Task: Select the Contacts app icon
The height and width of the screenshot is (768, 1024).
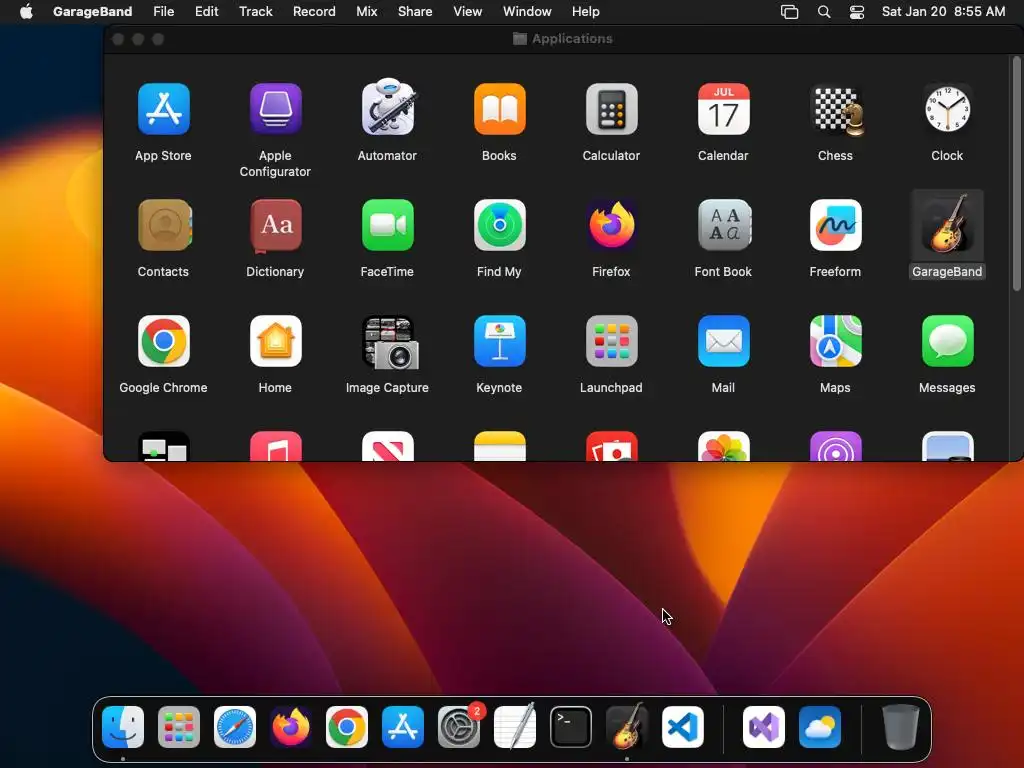Action: [165, 225]
